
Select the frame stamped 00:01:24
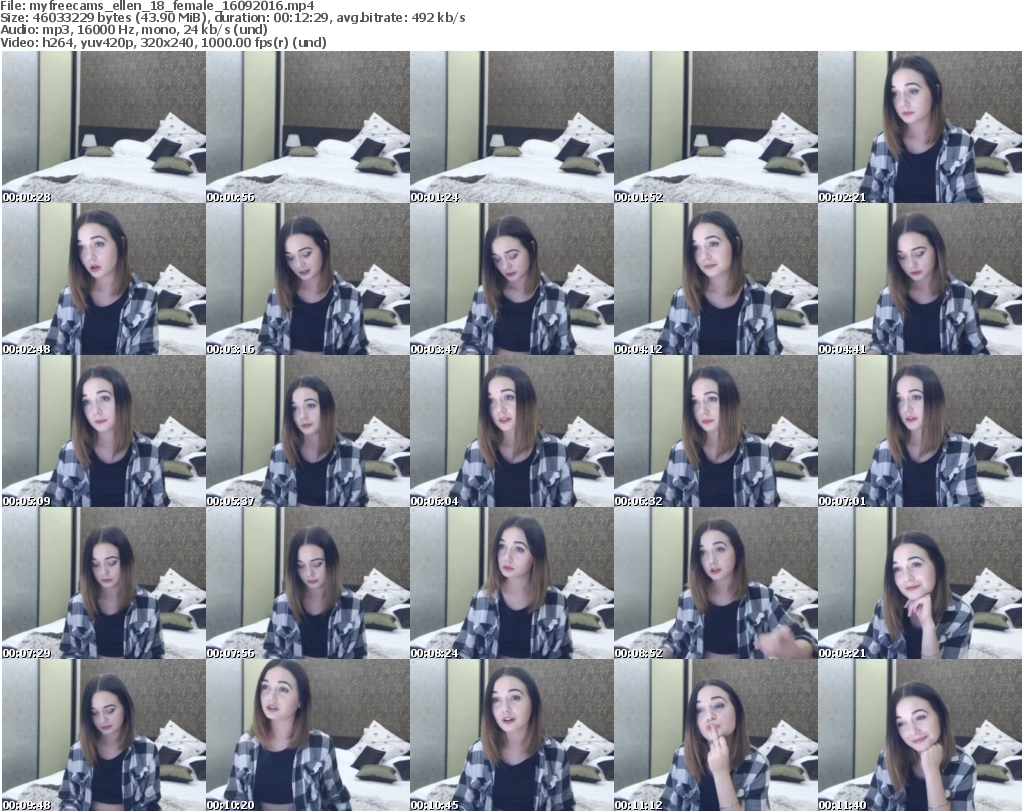coord(511,127)
